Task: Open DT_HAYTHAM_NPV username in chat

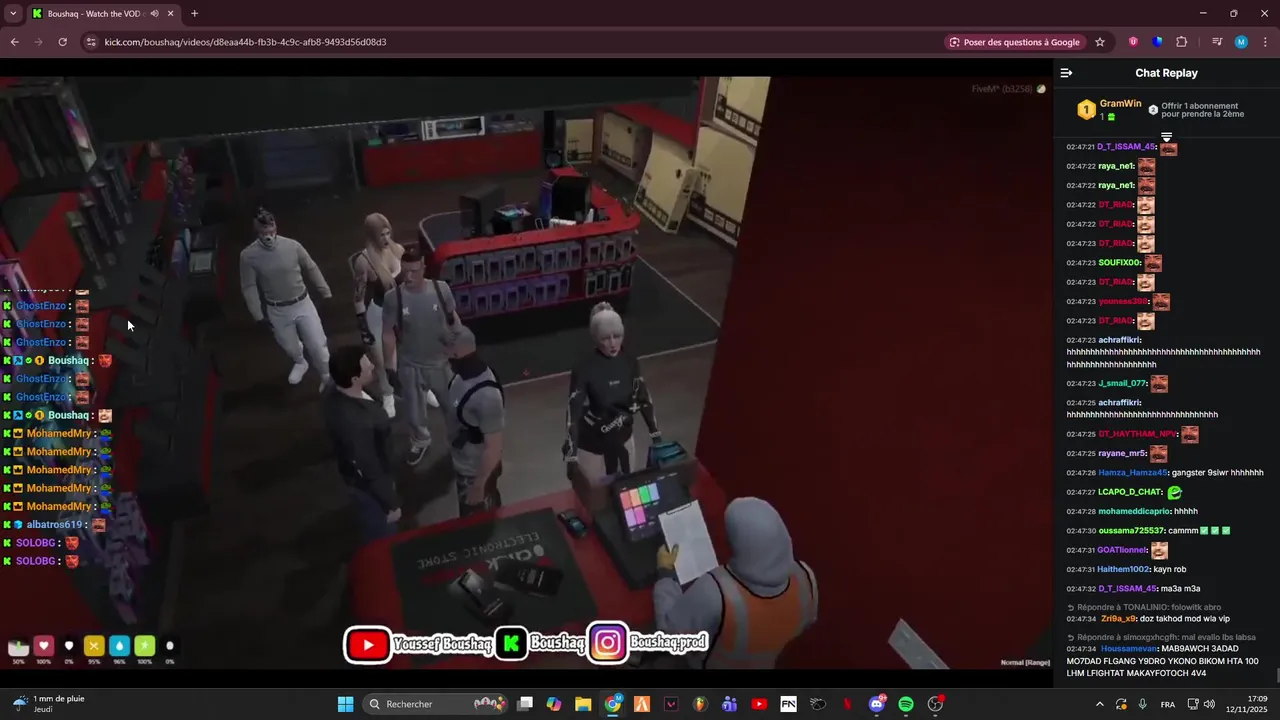Action: coord(1138,434)
